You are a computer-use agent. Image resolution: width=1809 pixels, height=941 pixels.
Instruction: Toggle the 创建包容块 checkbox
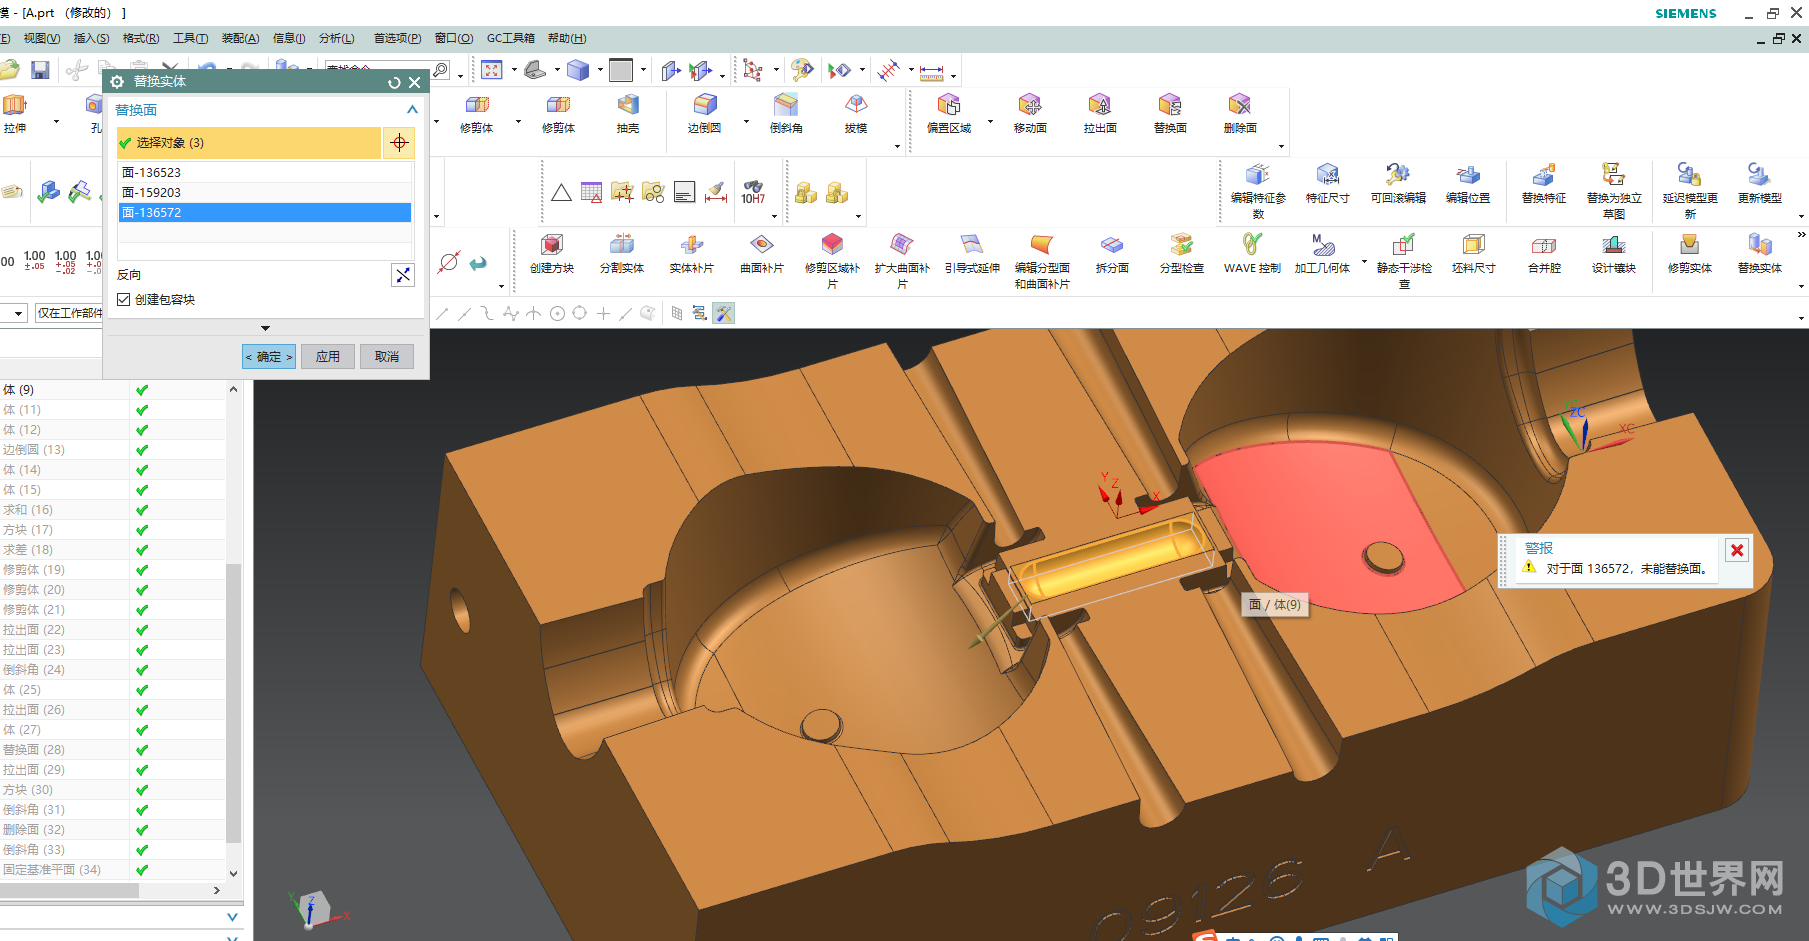[124, 299]
